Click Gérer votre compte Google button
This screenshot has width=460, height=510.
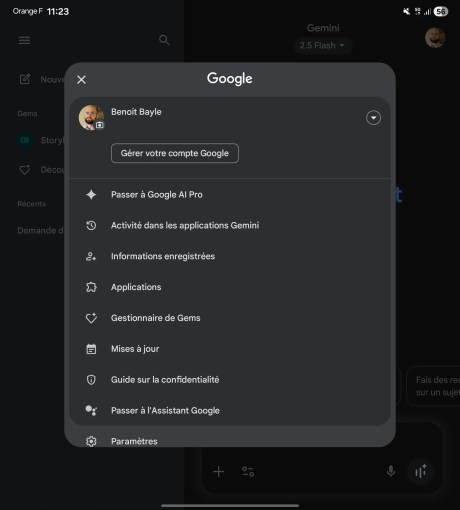(175, 153)
